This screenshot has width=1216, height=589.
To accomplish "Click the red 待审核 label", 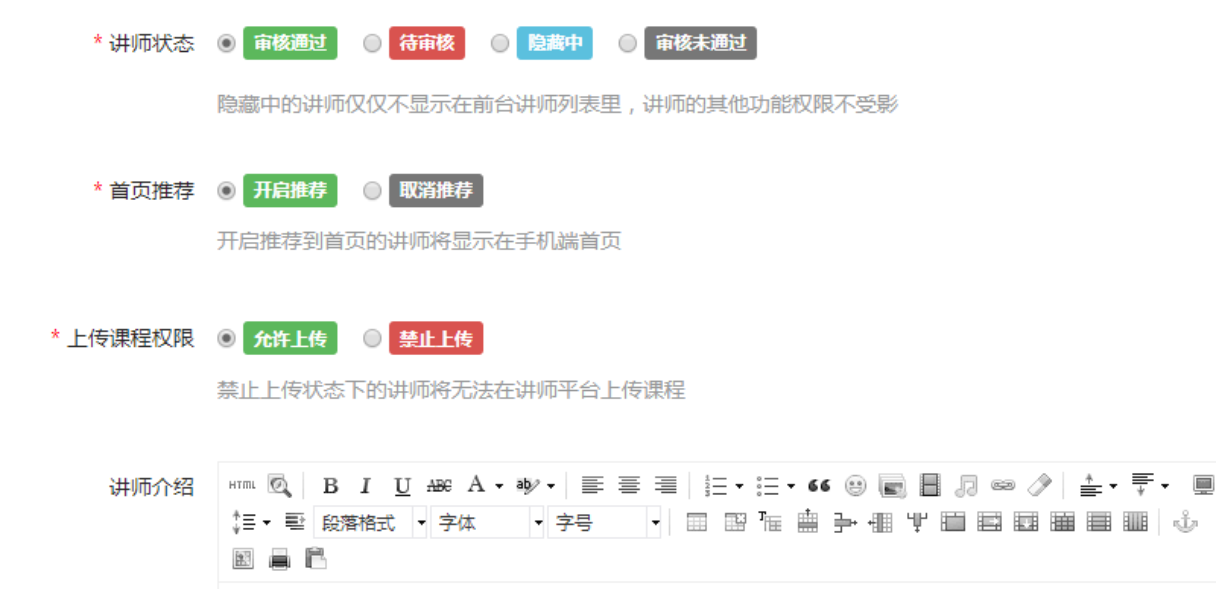I will pyautogui.click(x=427, y=43).
